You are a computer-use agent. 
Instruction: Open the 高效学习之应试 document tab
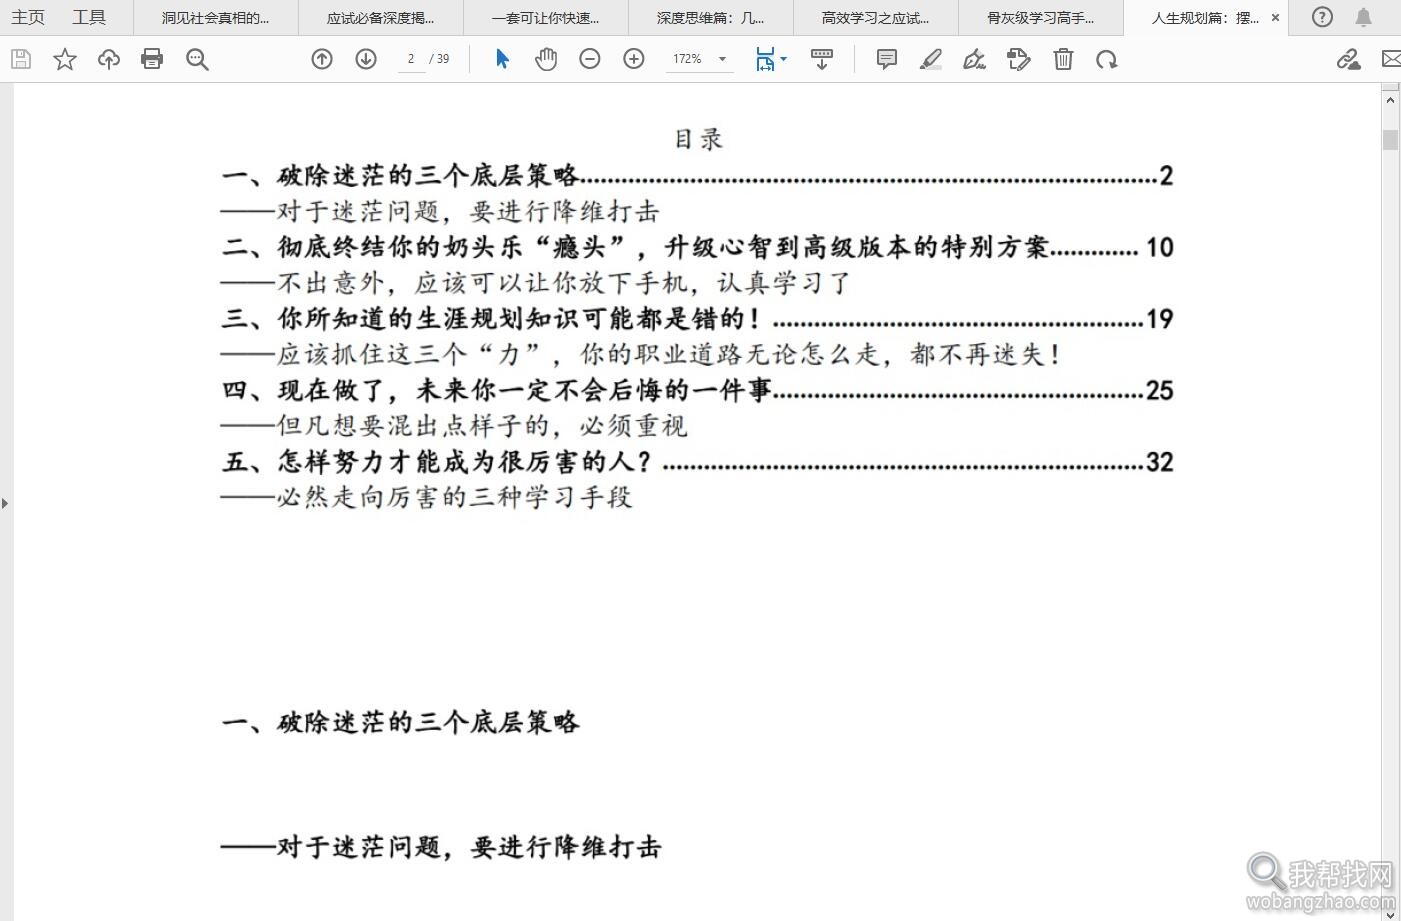click(876, 17)
